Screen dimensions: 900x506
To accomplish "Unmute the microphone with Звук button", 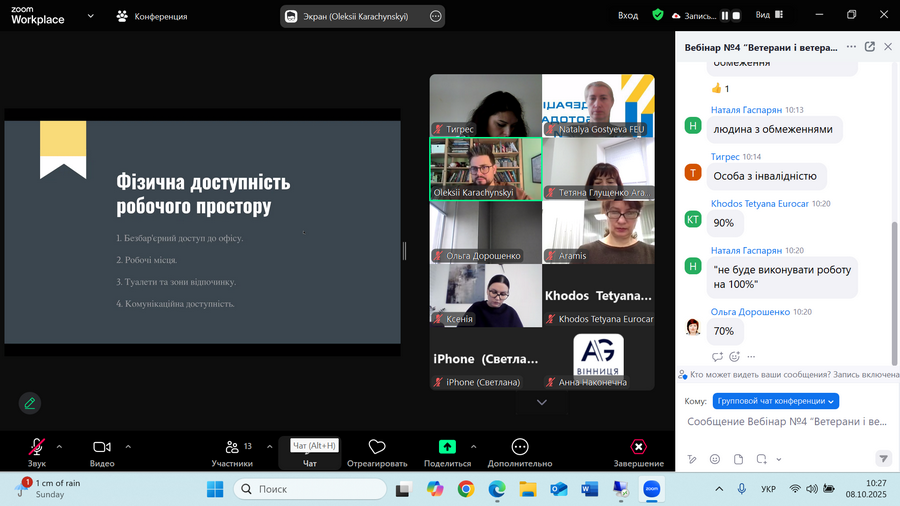I will [x=37, y=447].
